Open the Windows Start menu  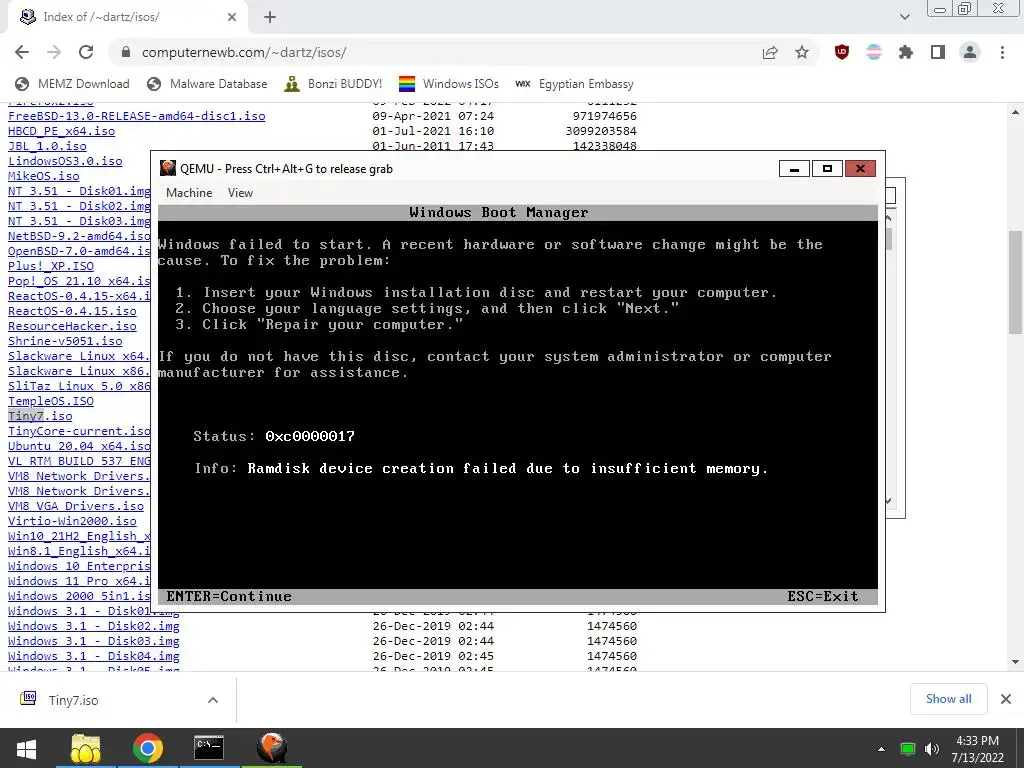point(25,748)
